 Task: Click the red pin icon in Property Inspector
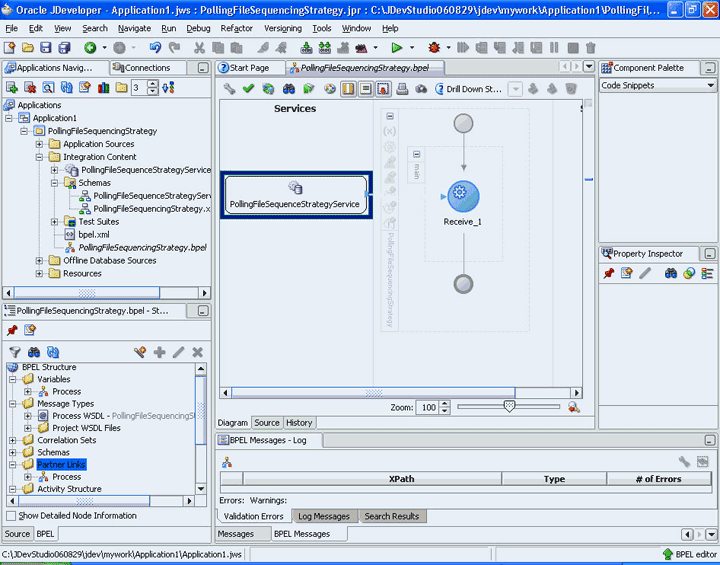click(x=609, y=273)
